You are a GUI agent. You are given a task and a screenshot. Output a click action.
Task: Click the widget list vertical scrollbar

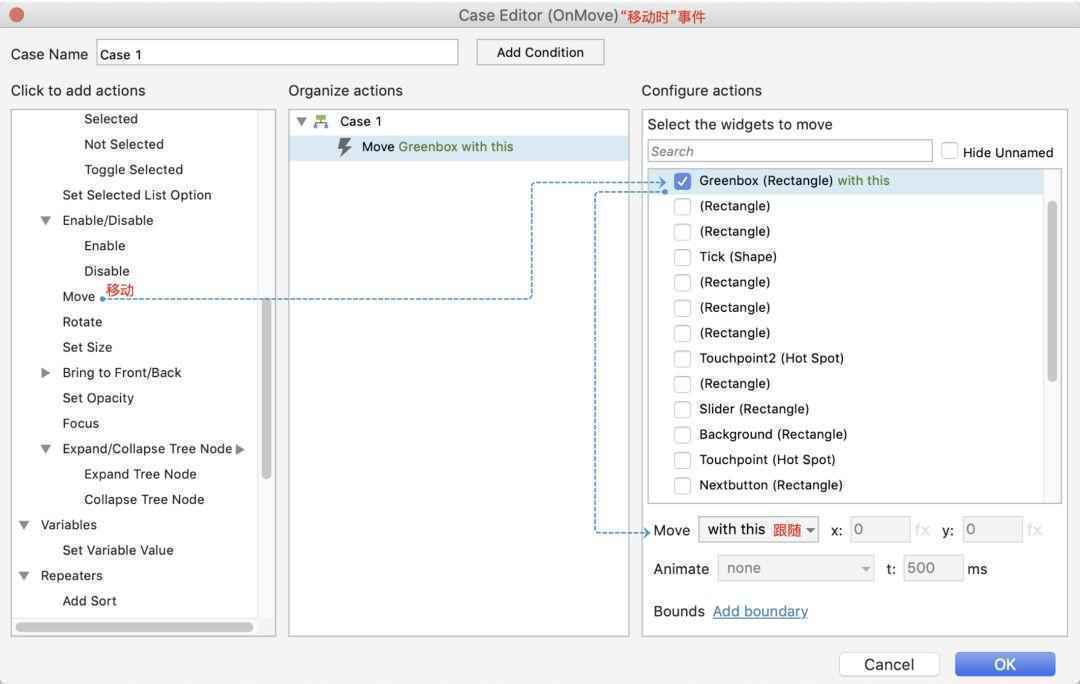(x=1052, y=291)
